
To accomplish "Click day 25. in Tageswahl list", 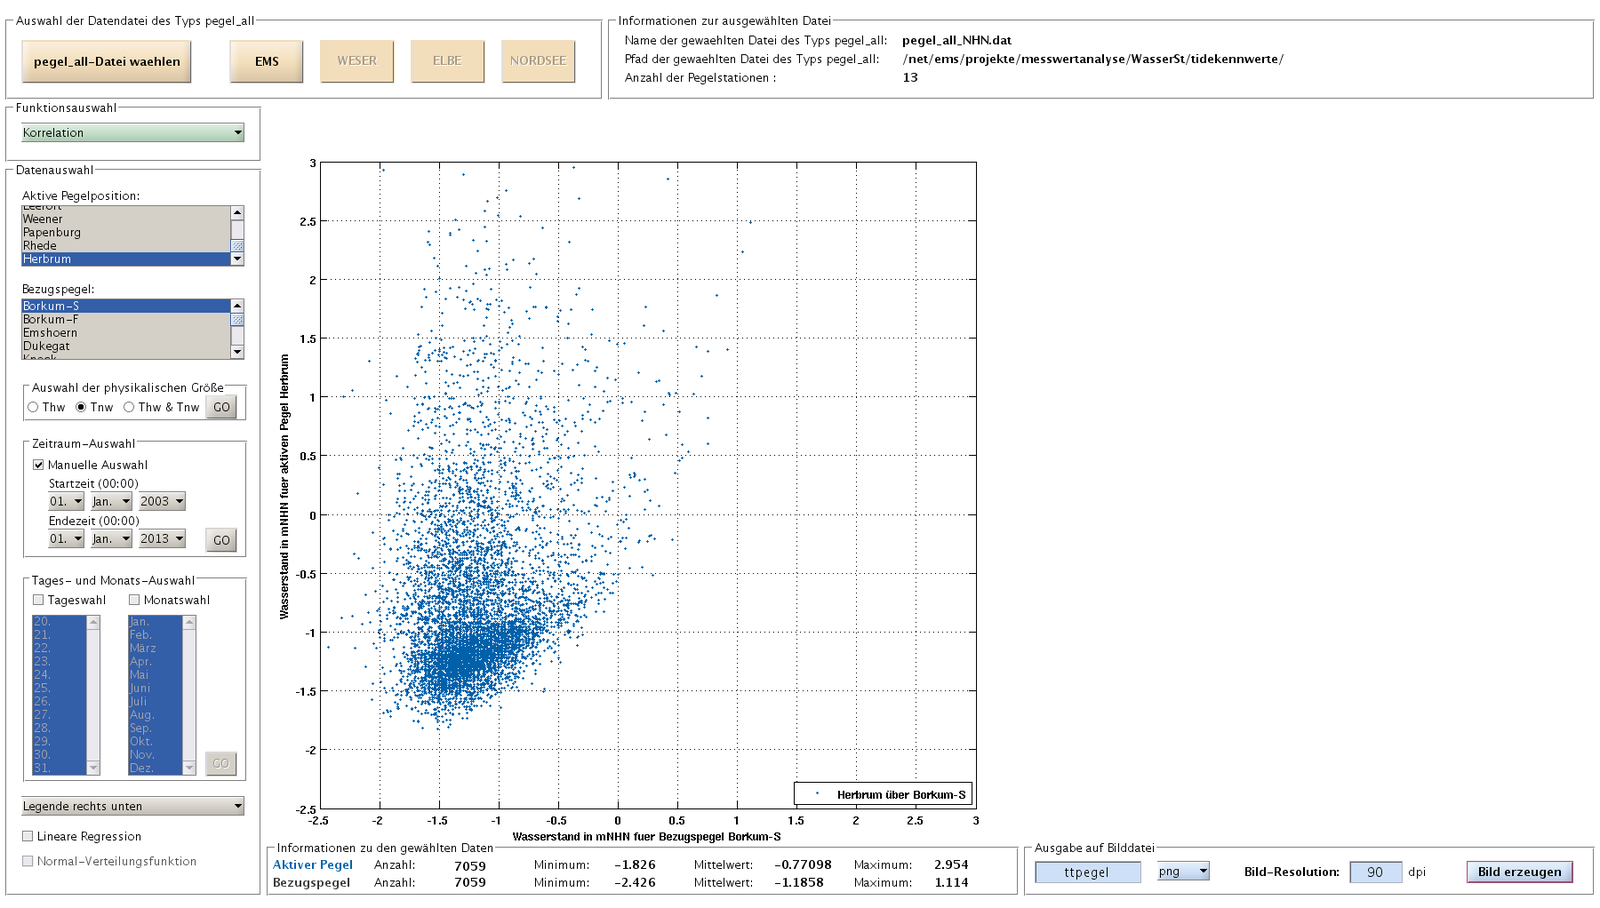I will click(x=59, y=688).
